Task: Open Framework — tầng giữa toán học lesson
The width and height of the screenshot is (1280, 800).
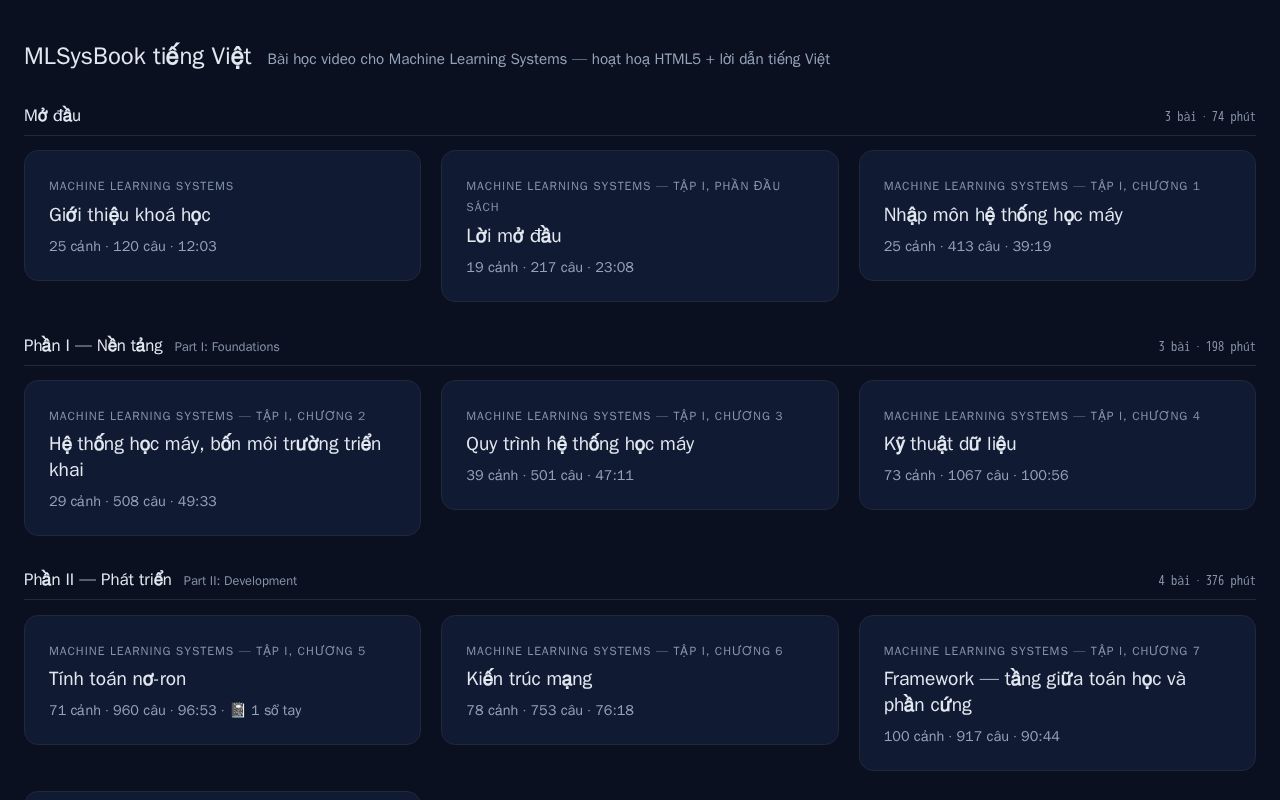Action: [x=1057, y=693]
